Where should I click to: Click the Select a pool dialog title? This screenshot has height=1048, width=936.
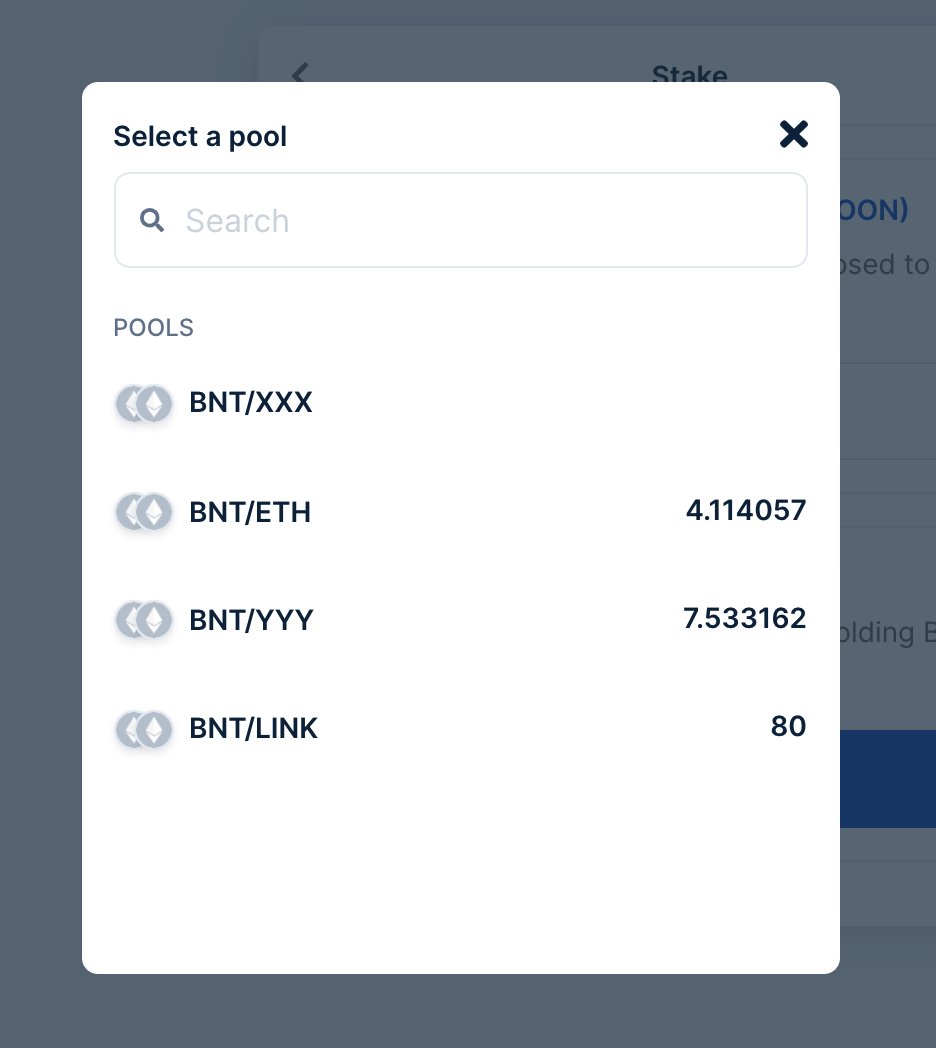(x=199, y=136)
